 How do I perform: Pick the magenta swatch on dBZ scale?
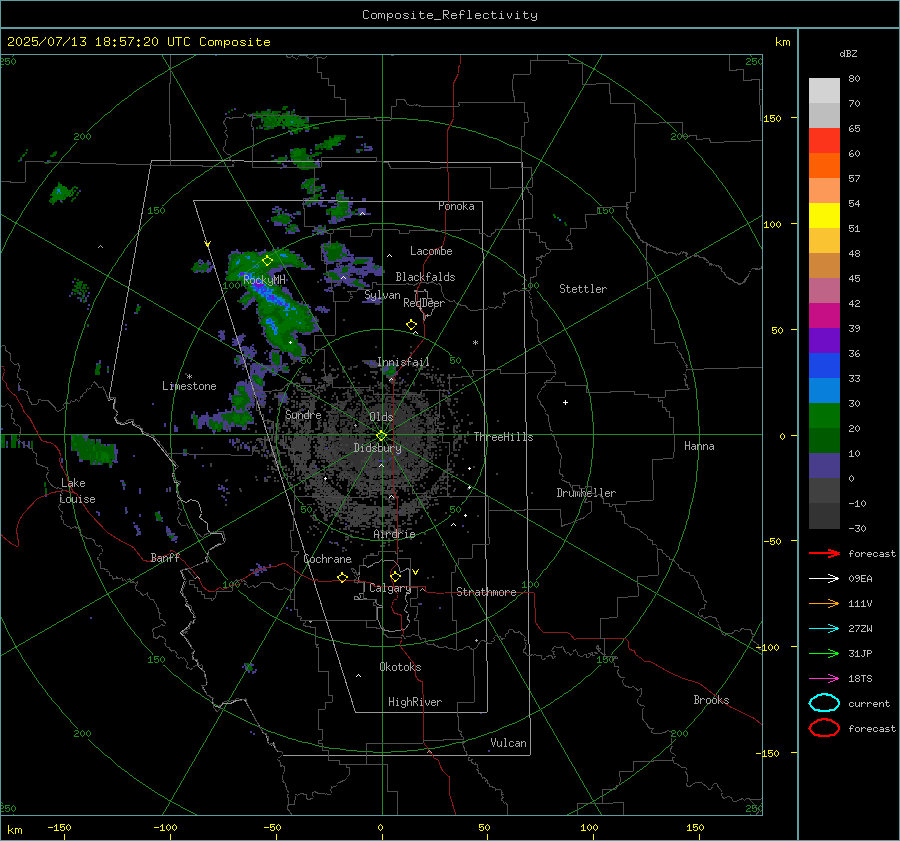[x=824, y=316]
